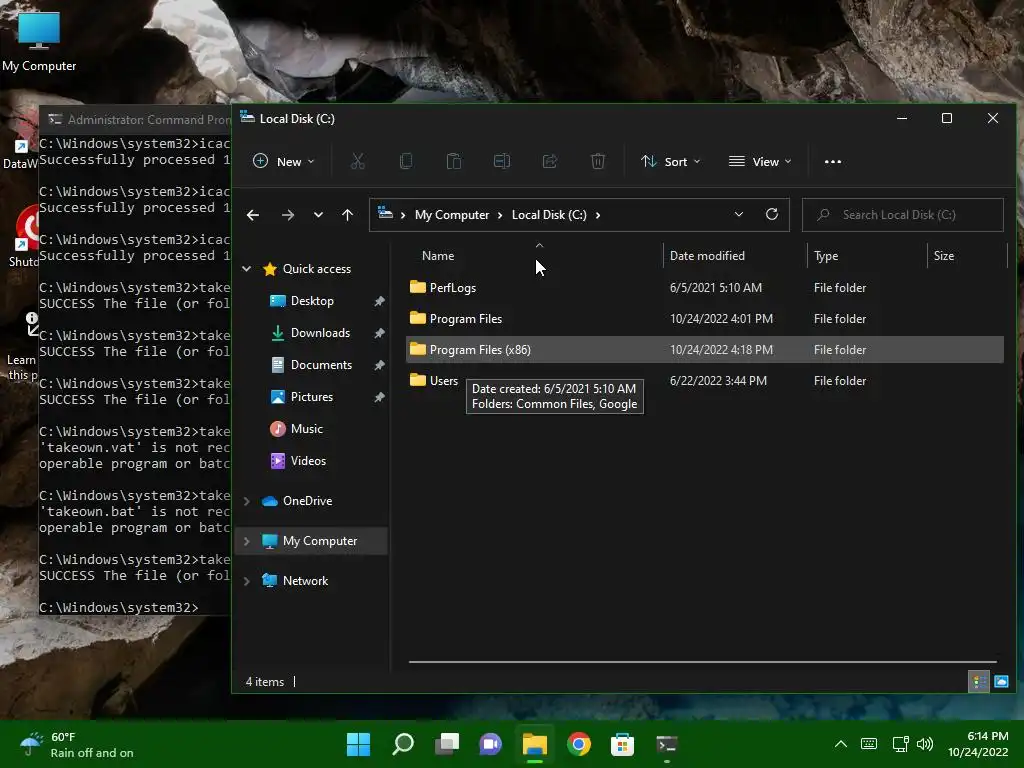Unpin Pictures using its pin icon
1024x768 pixels.
[x=379, y=397]
